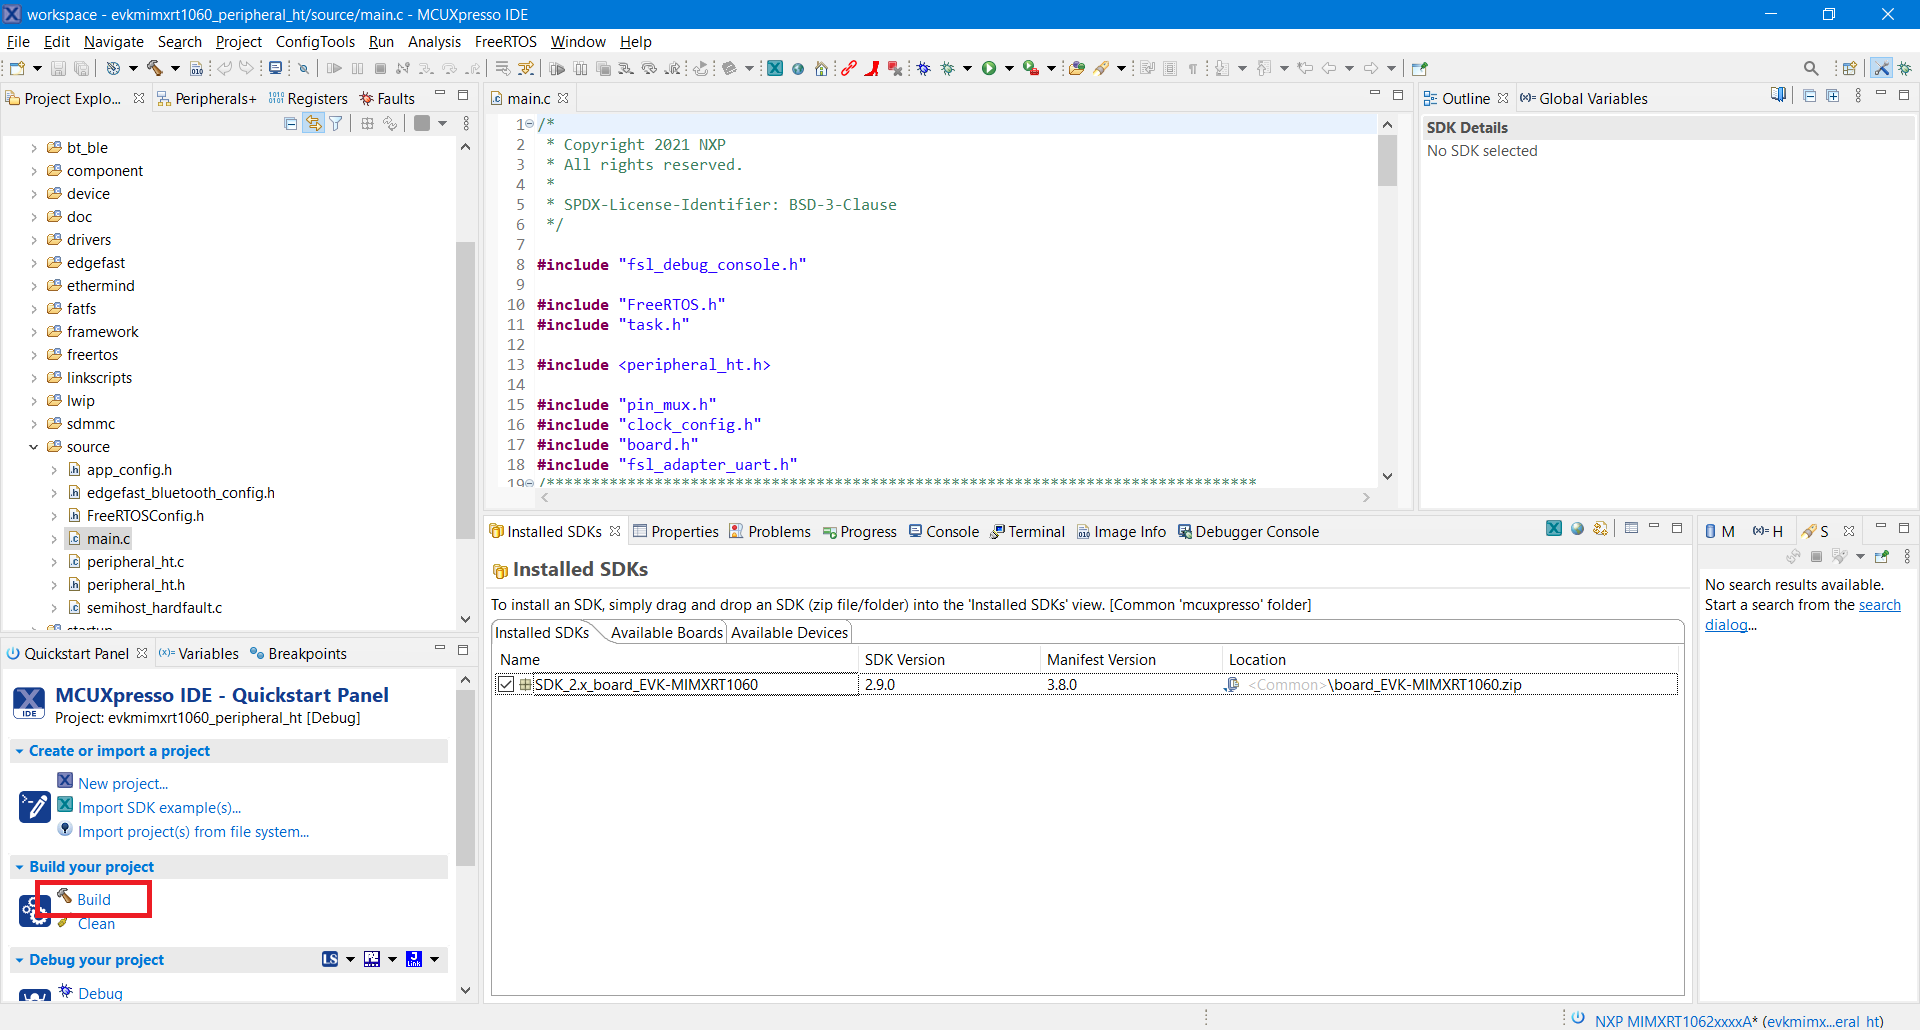Toggle Link with Editor in Project Explorer

coord(313,123)
